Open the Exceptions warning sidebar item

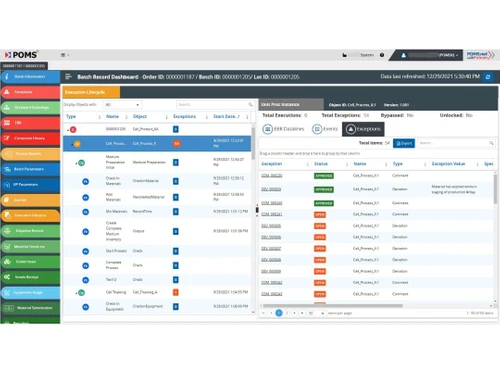pyautogui.click(x=30, y=92)
